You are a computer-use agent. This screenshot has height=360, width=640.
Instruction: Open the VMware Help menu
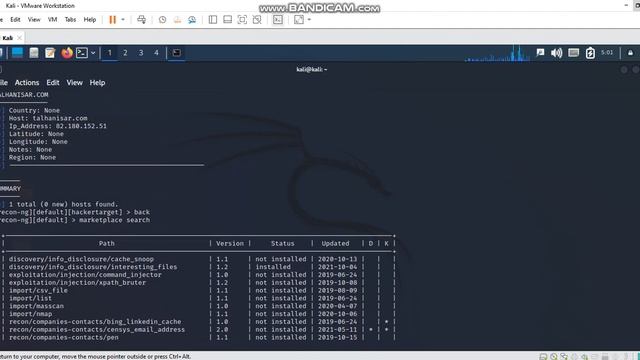point(90,20)
